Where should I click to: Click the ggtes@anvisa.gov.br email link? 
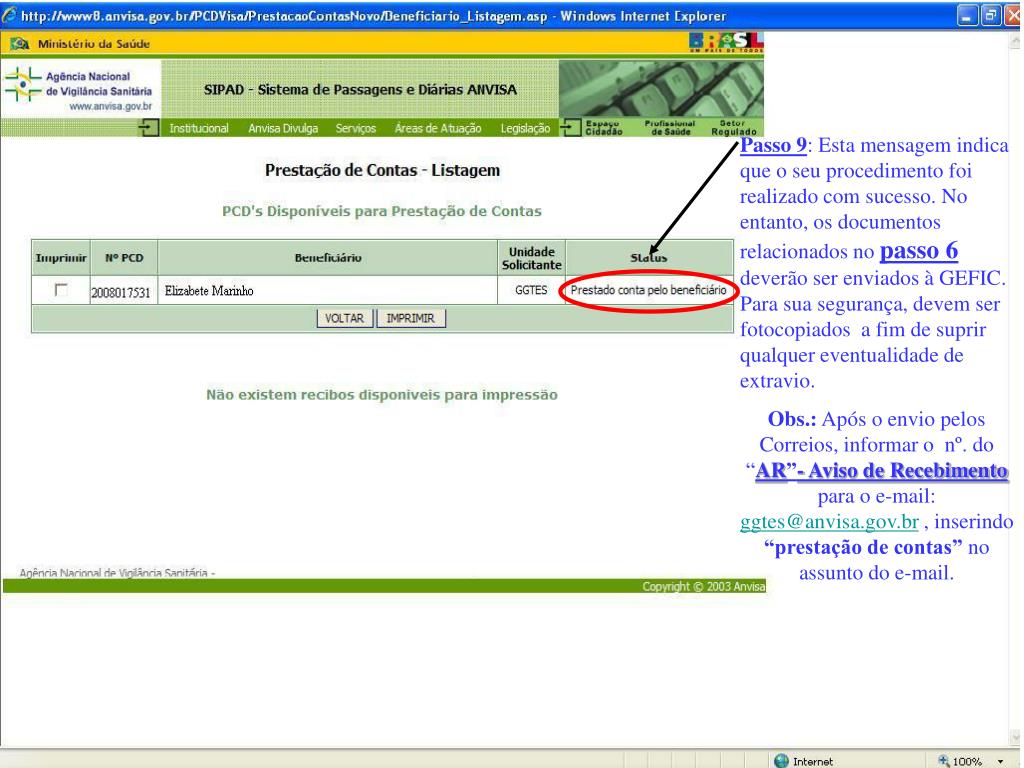829,523
